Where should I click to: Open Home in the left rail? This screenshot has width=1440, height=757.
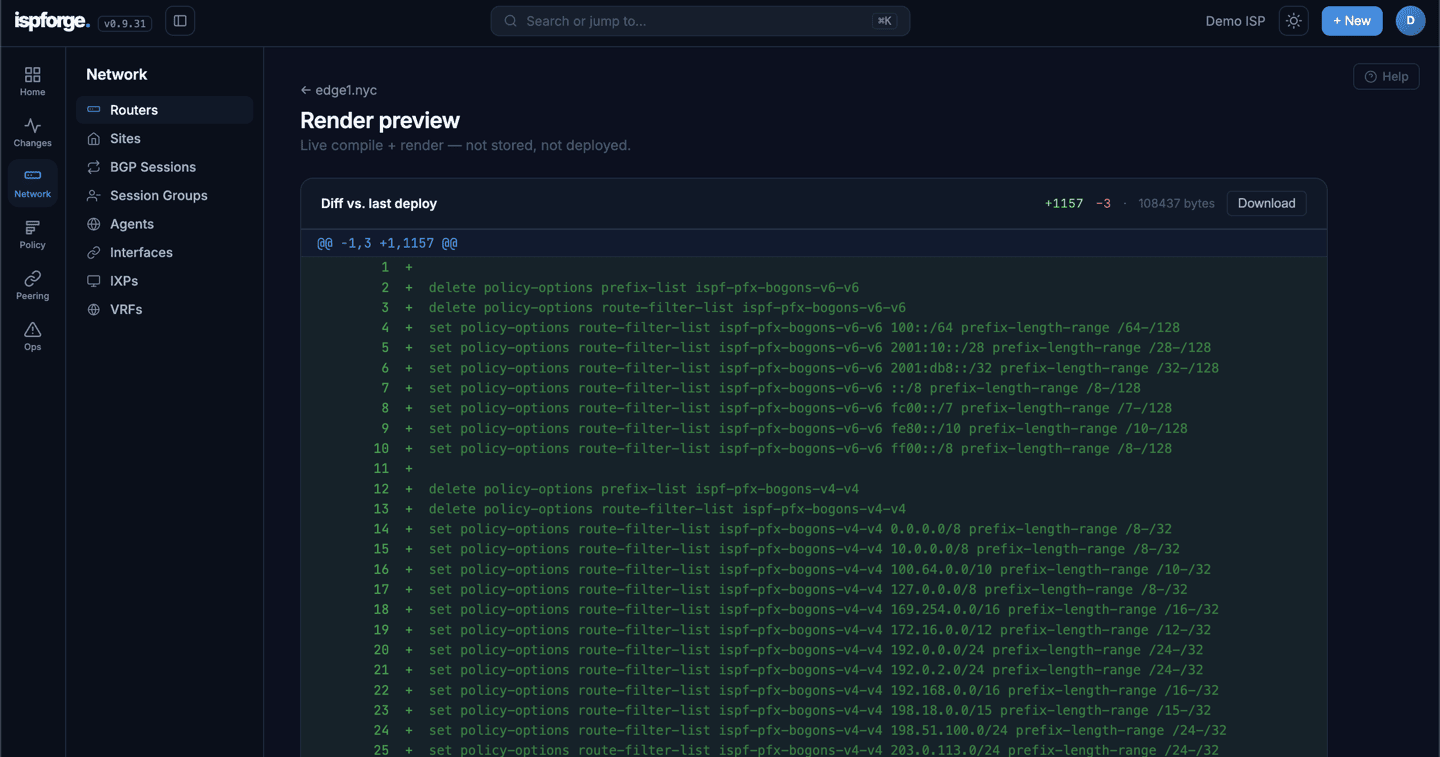[33, 82]
